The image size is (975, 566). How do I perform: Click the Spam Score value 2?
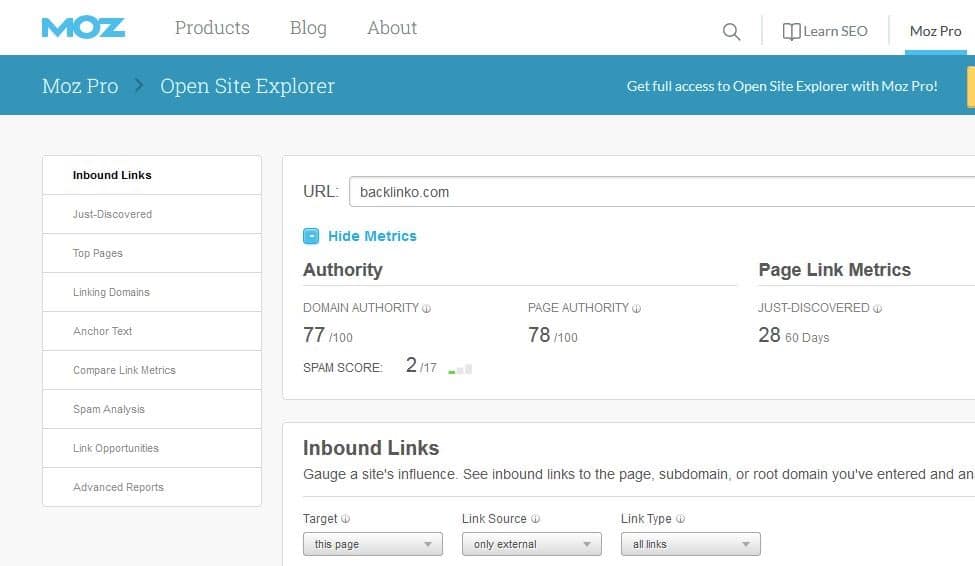(x=411, y=365)
